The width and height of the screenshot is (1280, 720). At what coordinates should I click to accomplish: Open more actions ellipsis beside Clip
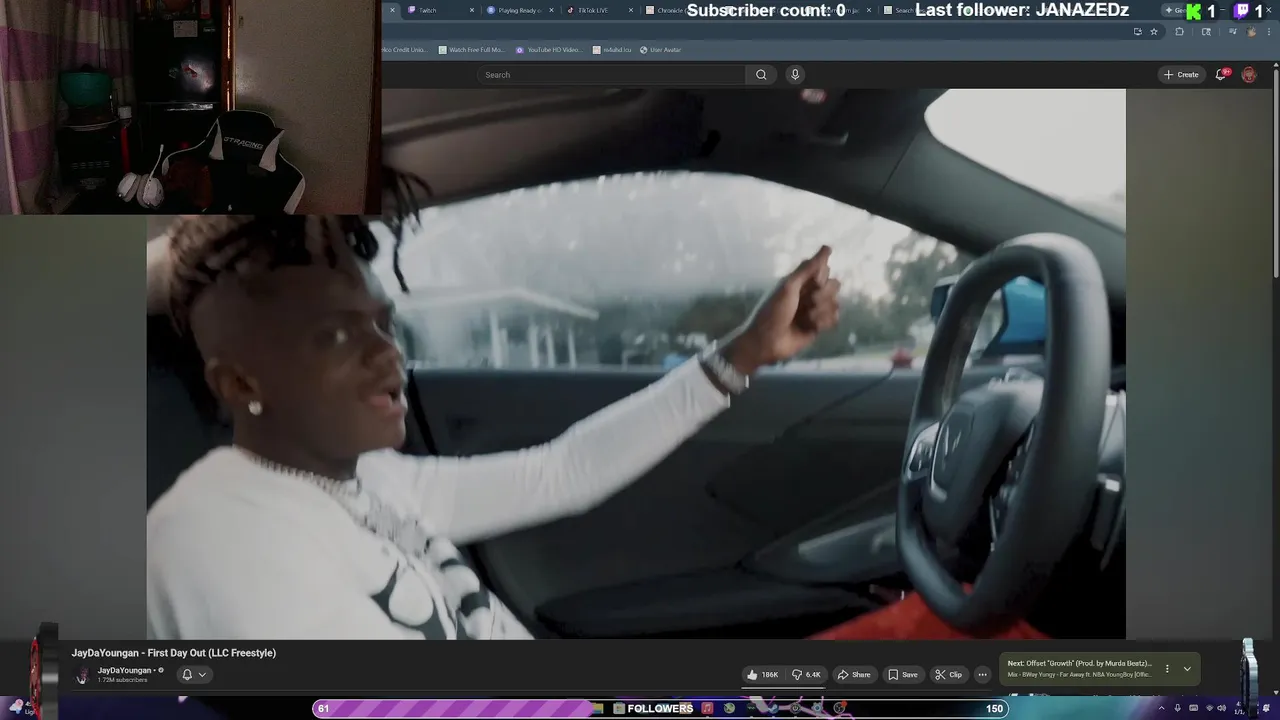[x=982, y=675]
